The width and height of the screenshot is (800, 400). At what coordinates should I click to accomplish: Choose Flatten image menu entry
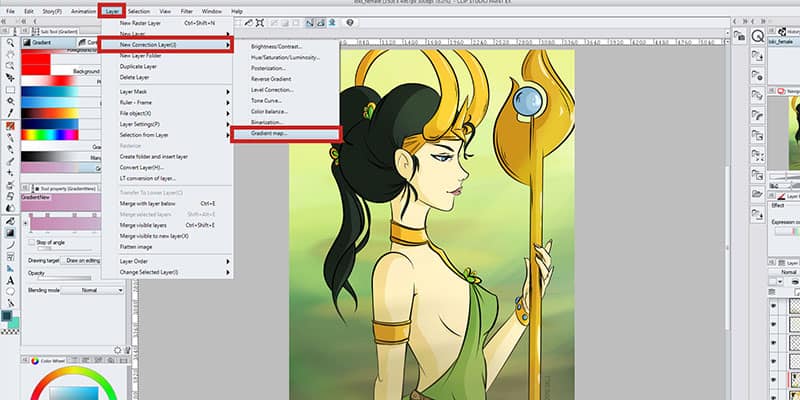point(167,247)
